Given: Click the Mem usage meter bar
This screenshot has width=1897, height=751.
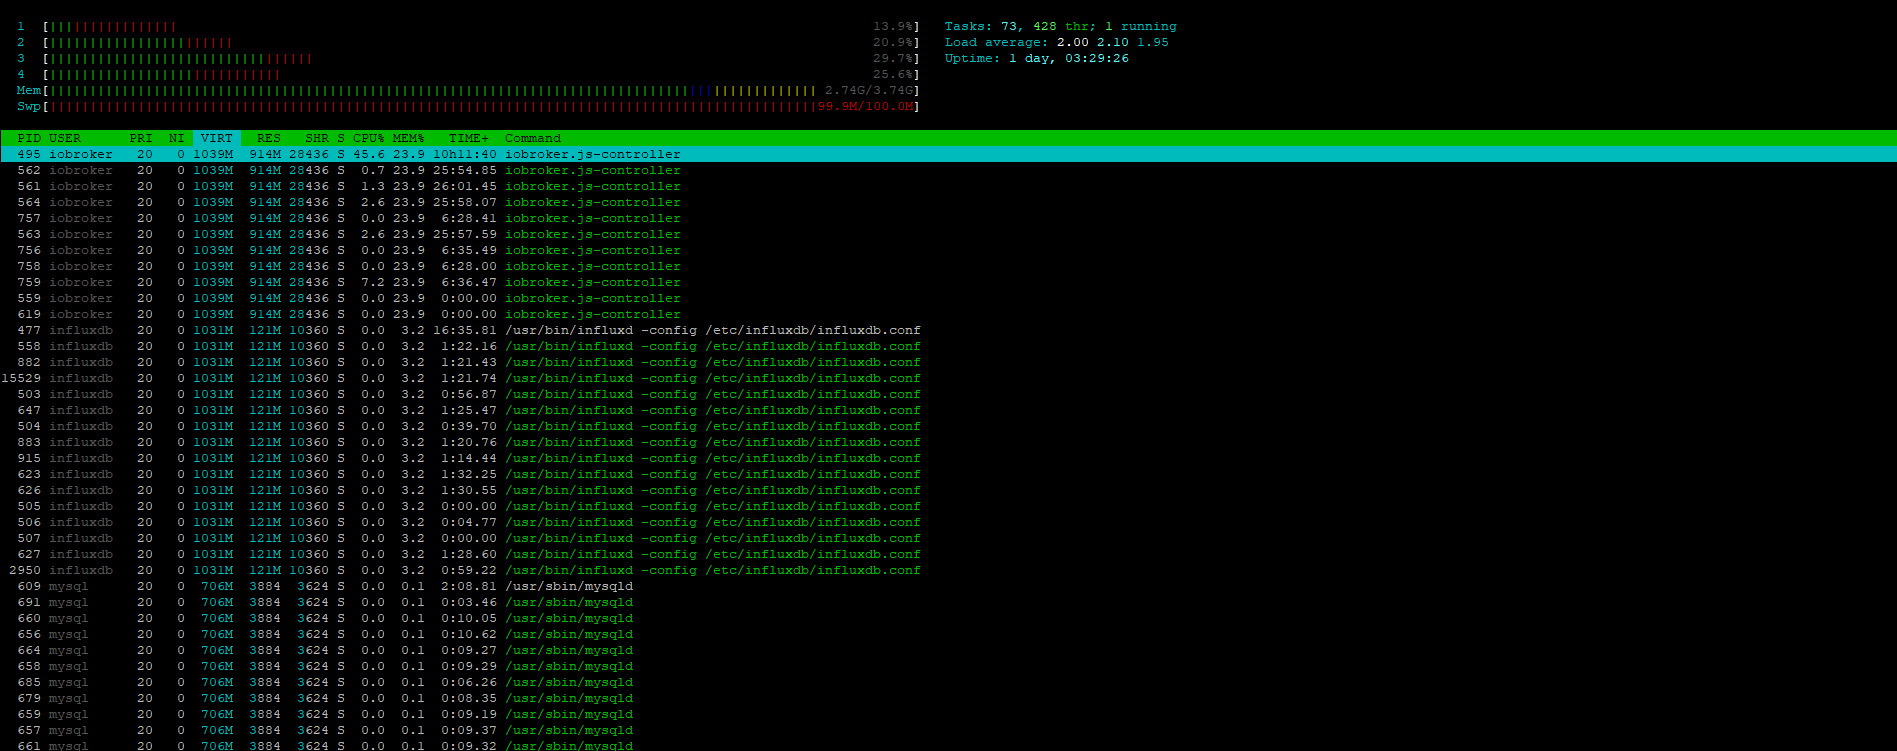Looking at the screenshot, I should (468, 90).
